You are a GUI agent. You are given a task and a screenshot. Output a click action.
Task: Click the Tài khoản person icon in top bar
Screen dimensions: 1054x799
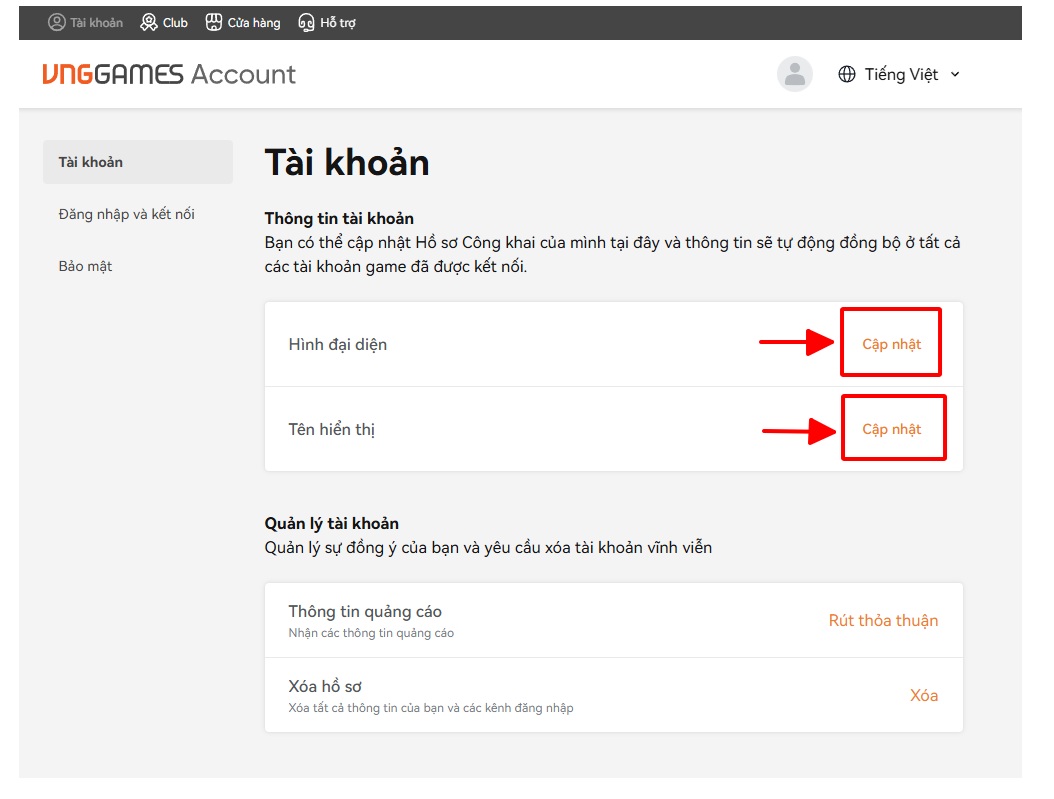[x=57, y=22]
